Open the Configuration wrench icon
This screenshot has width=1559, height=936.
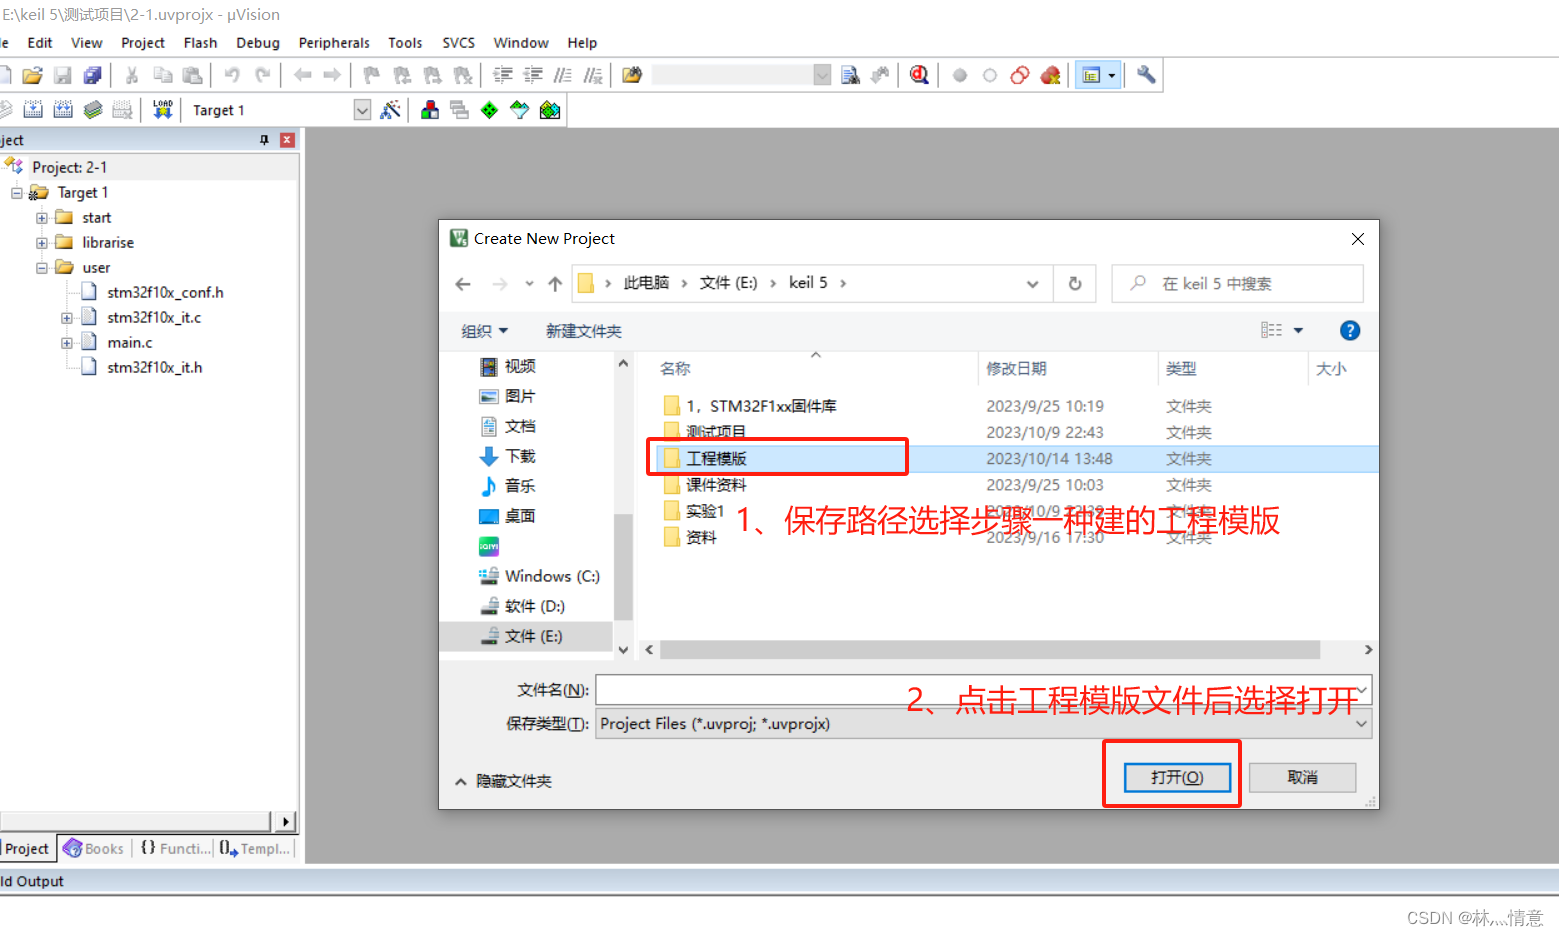[x=1146, y=75]
